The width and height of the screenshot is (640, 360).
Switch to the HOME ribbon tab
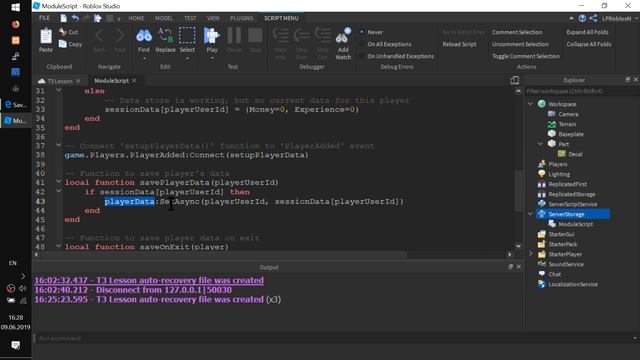tap(136, 18)
